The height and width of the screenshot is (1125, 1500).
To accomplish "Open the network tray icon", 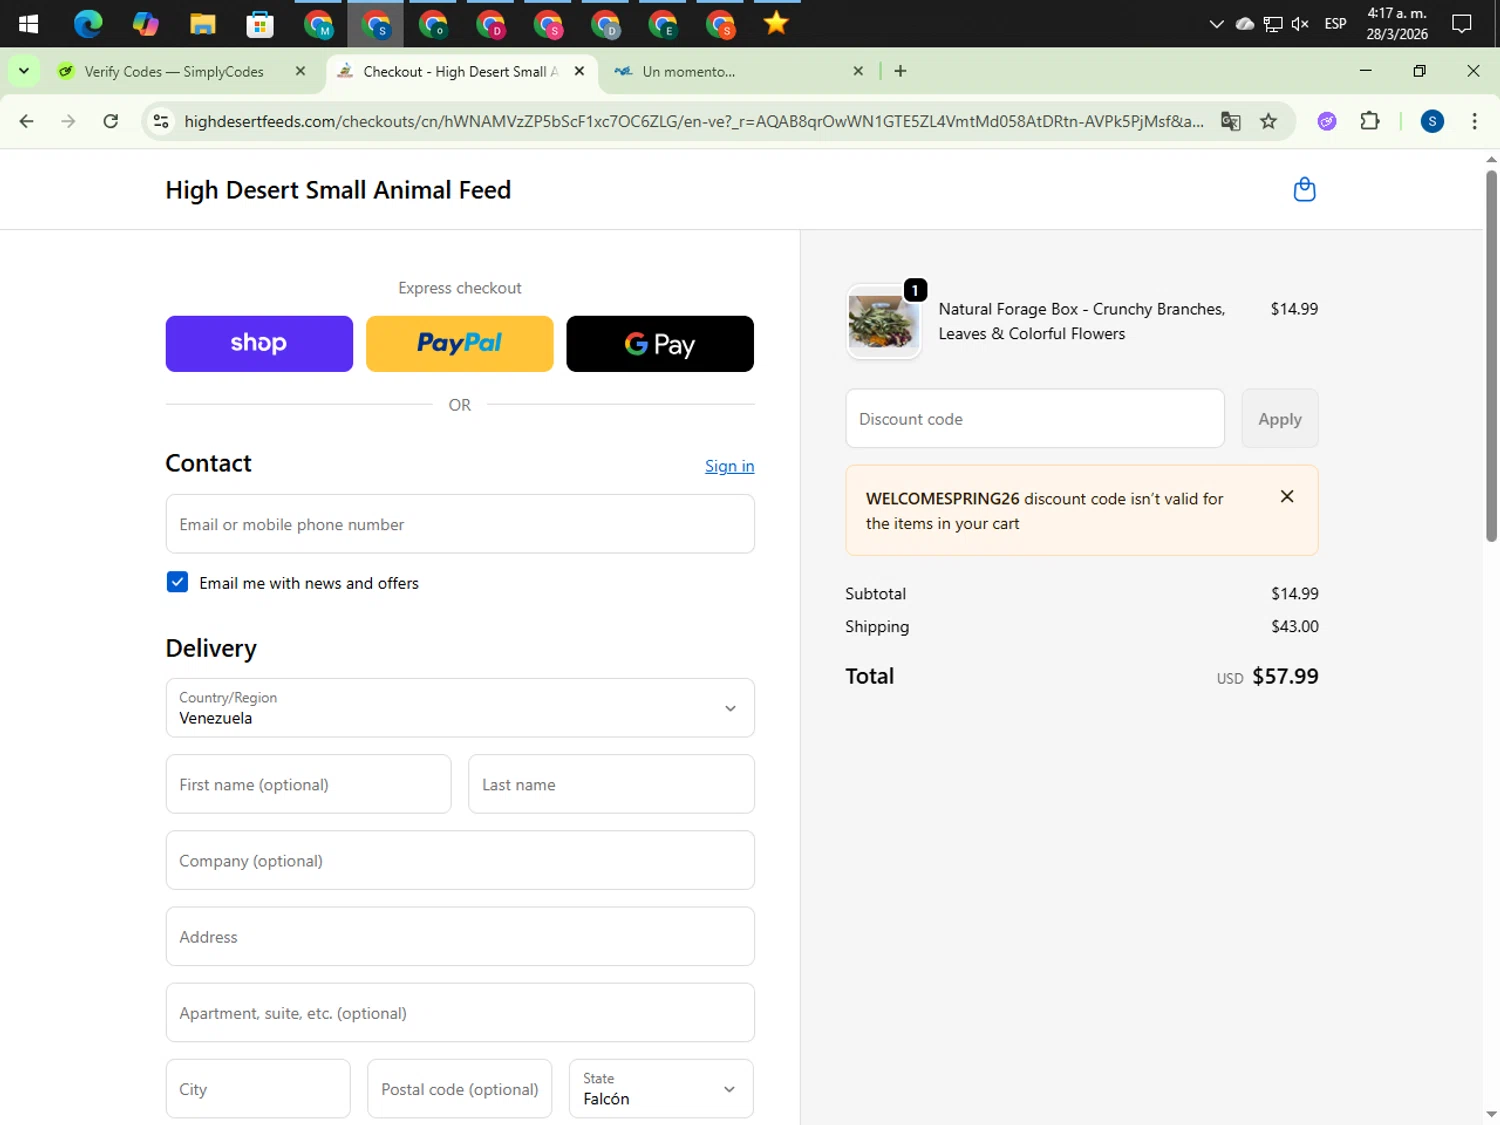I will [1272, 24].
